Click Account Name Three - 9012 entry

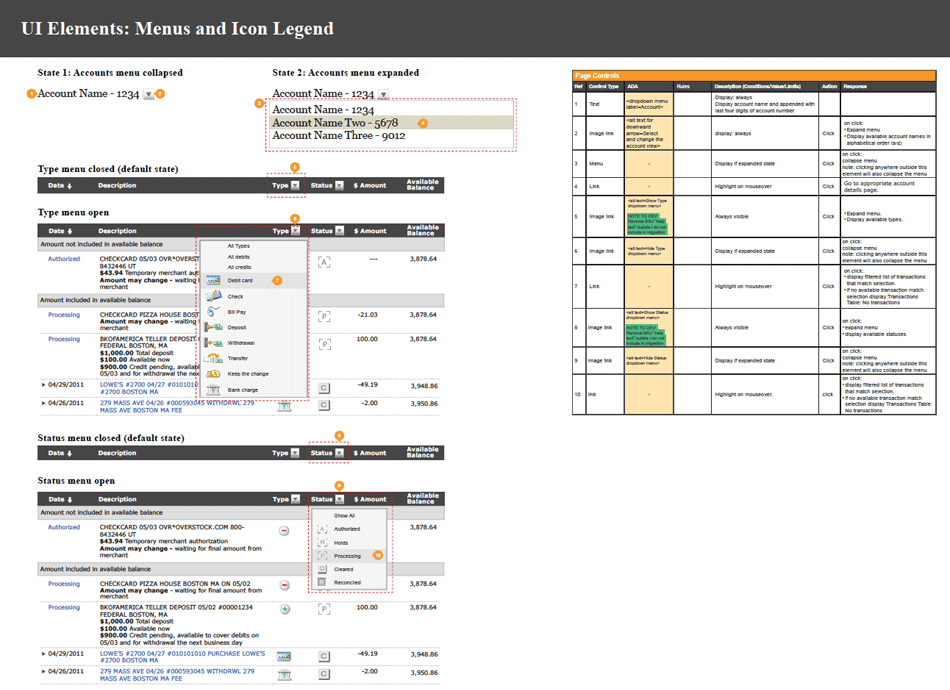pos(338,136)
